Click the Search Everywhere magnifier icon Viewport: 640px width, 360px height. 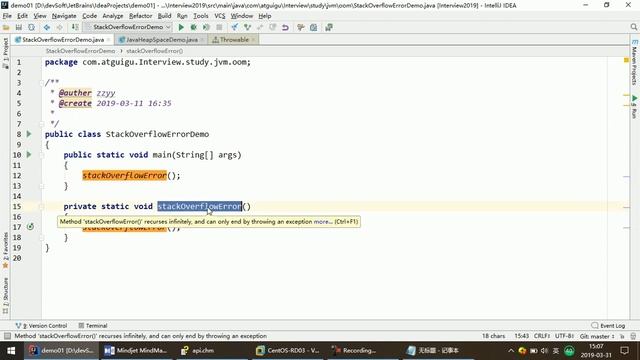pos(633,27)
